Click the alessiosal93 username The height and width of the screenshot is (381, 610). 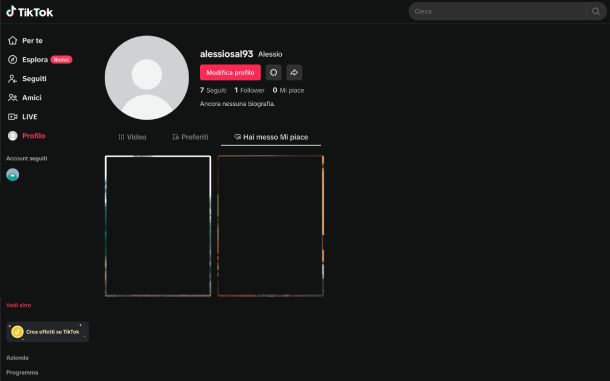[226, 54]
